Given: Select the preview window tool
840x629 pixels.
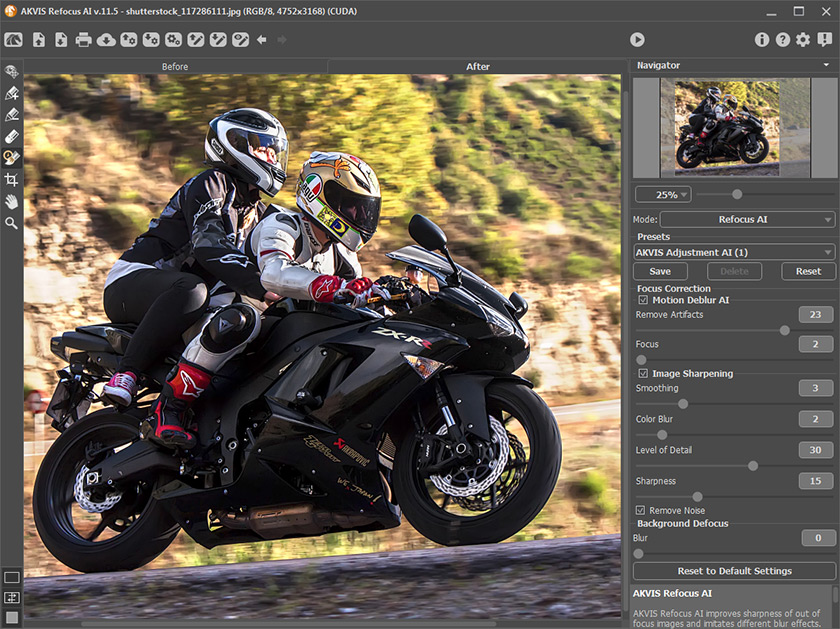Looking at the screenshot, I should coord(12,71).
